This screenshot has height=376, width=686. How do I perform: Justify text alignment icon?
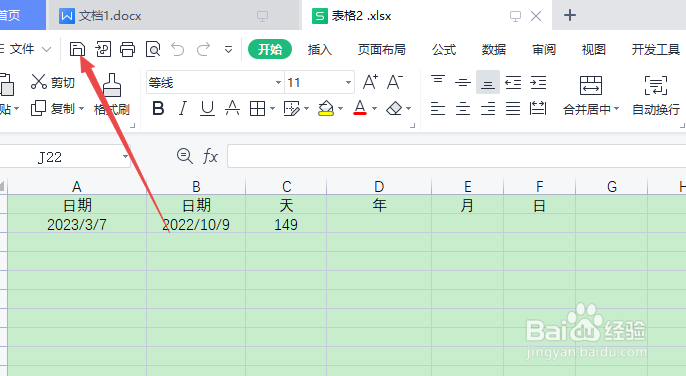tap(513, 108)
